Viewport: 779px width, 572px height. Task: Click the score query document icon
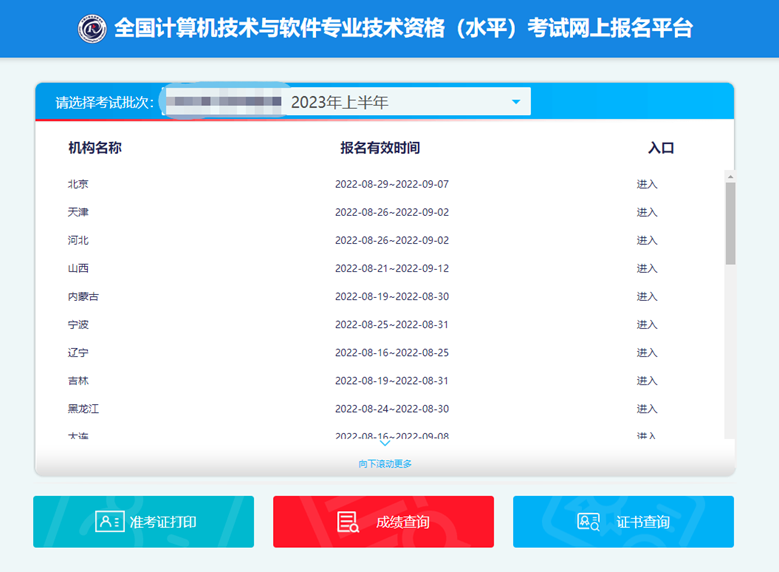pyautogui.click(x=348, y=521)
